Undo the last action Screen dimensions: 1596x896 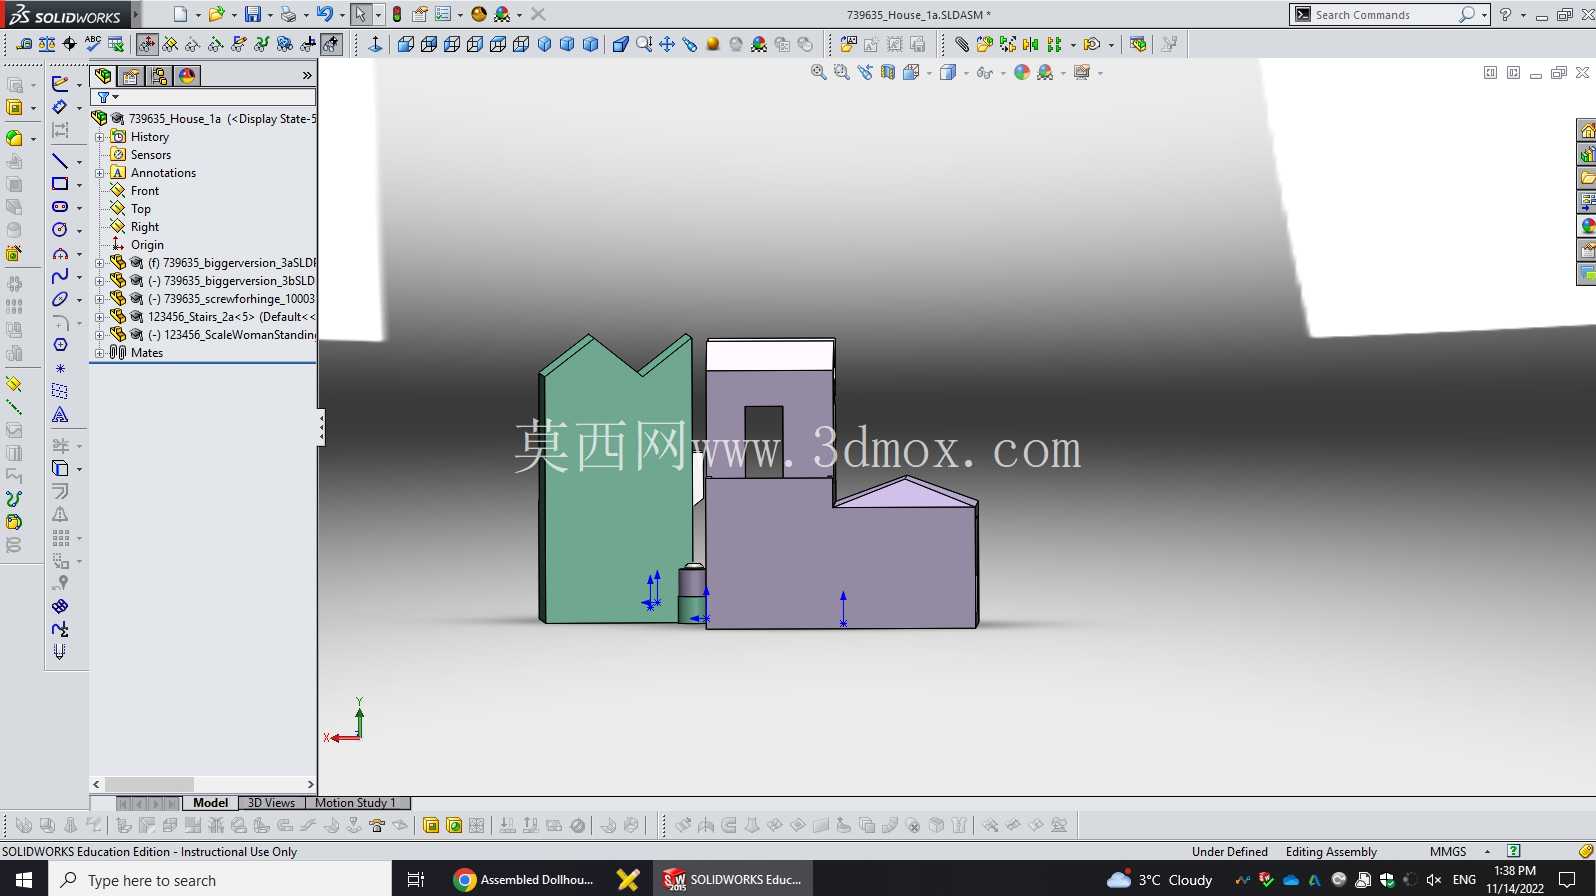click(x=324, y=14)
